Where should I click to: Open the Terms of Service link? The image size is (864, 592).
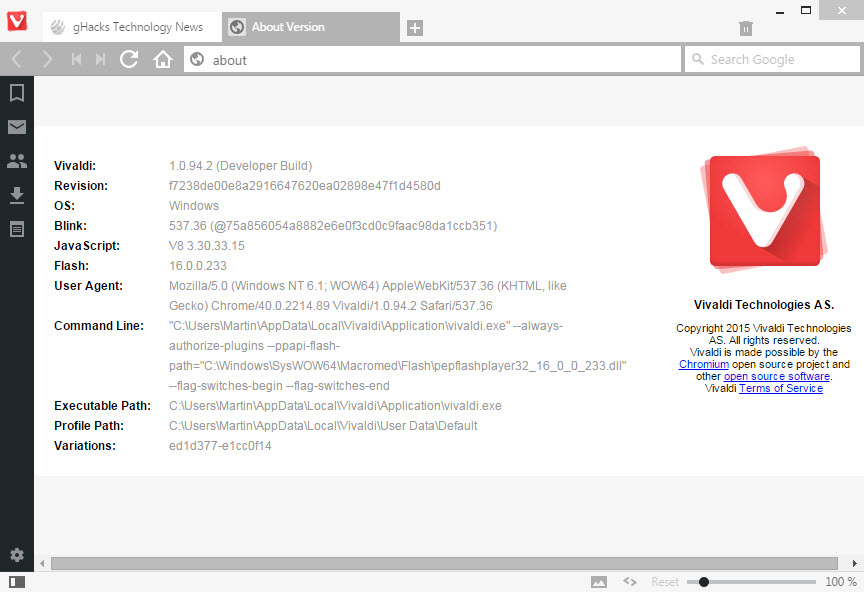(781, 389)
